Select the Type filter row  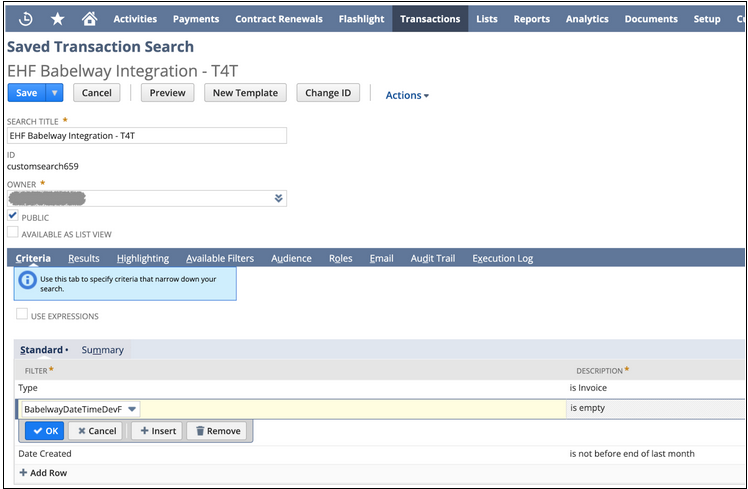[x=380, y=388]
